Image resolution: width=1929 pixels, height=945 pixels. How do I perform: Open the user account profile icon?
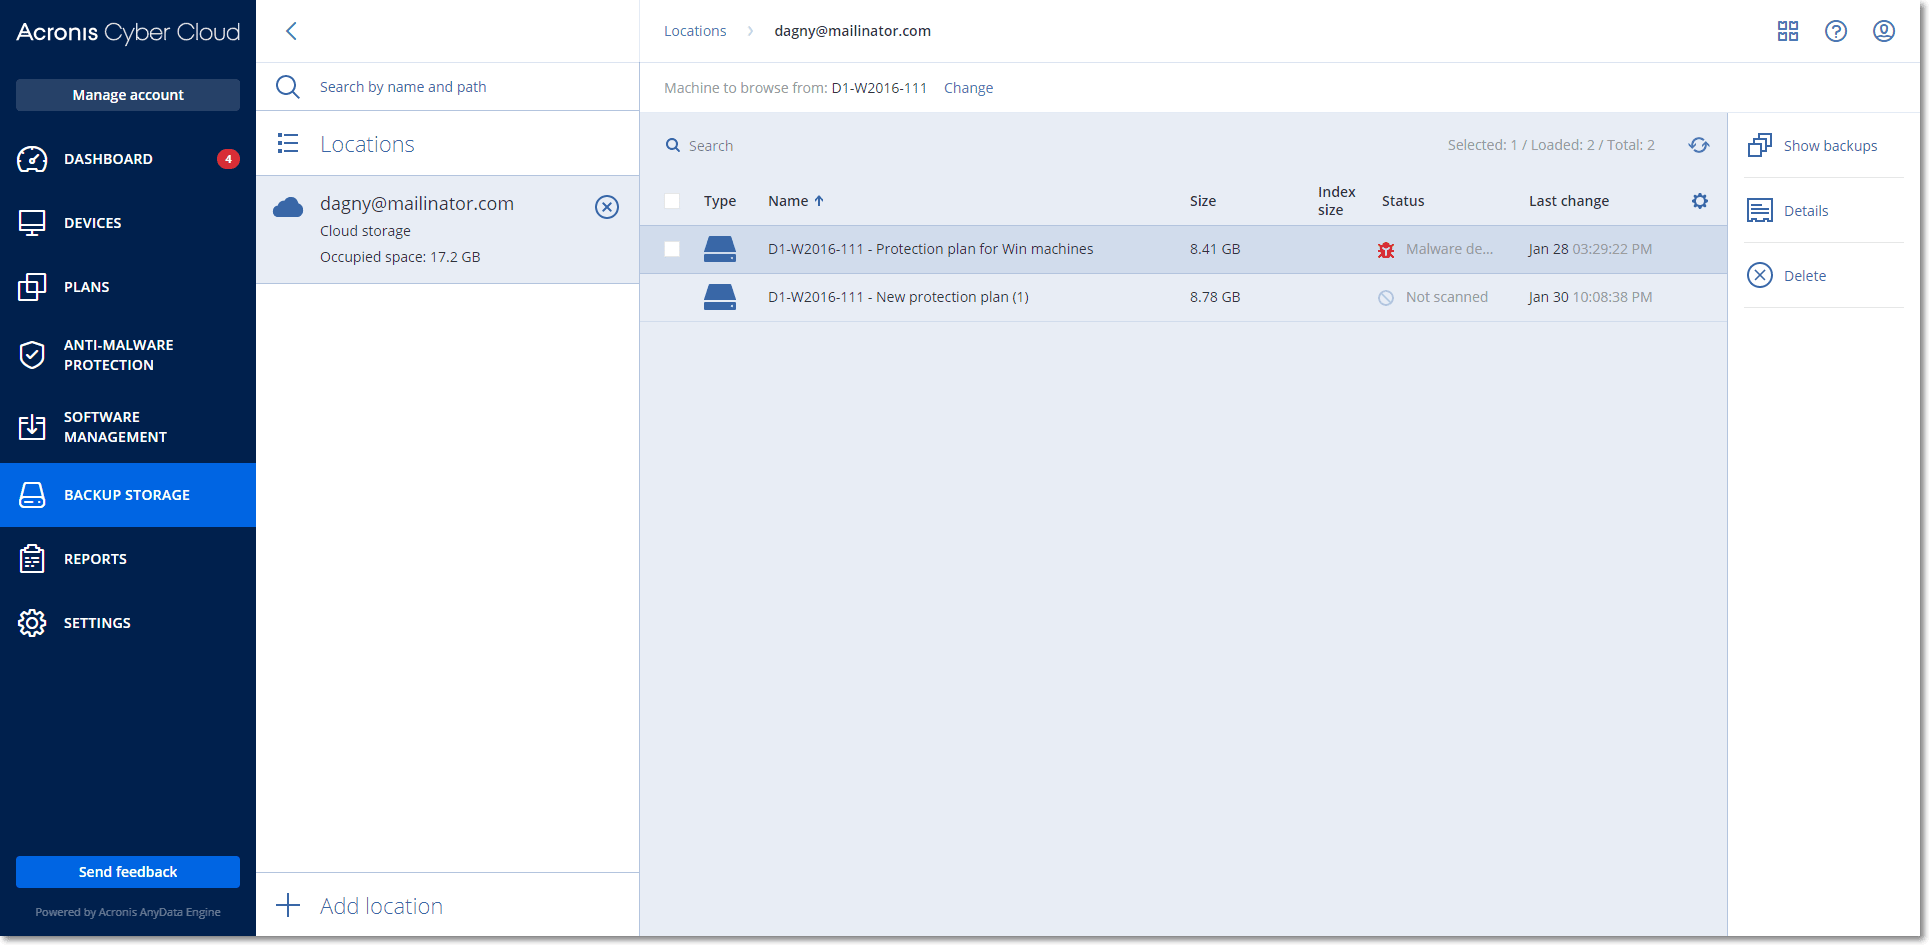coord(1884,31)
